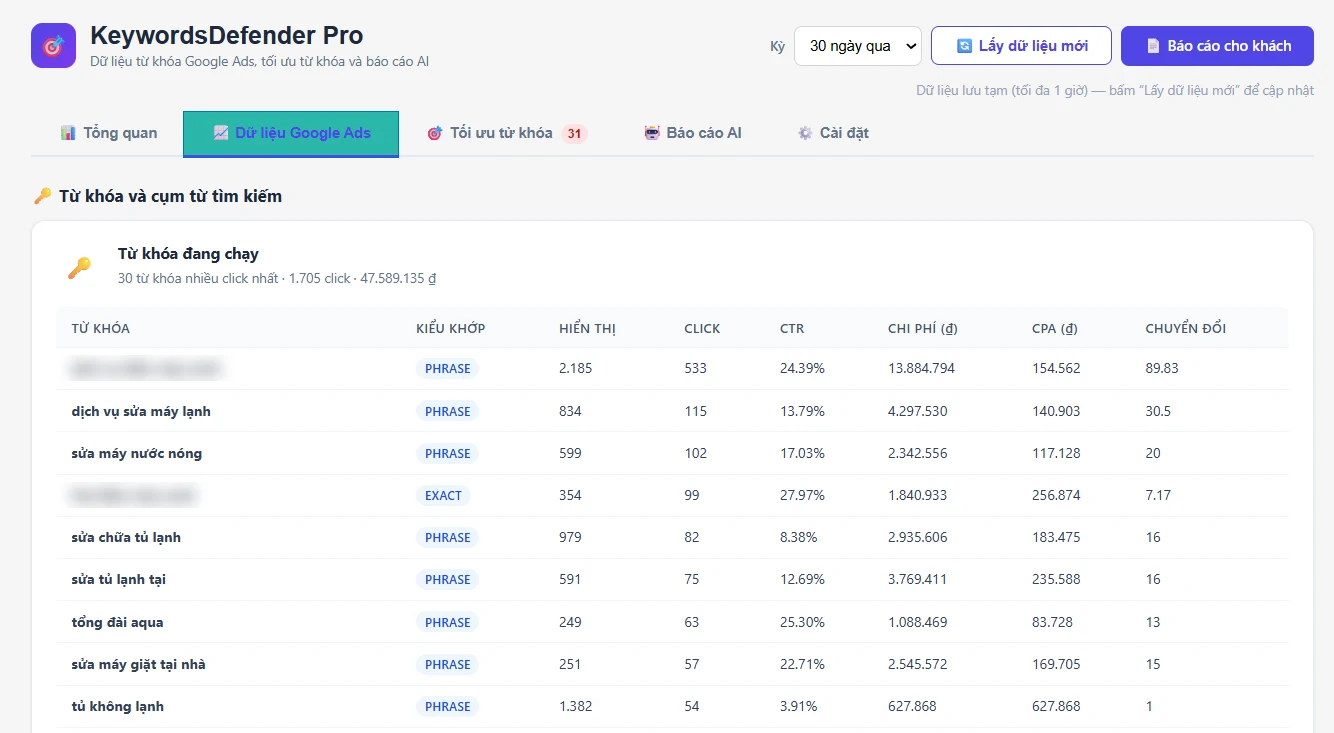Click the CTR column header
This screenshot has height=733, width=1334.
[792, 329]
